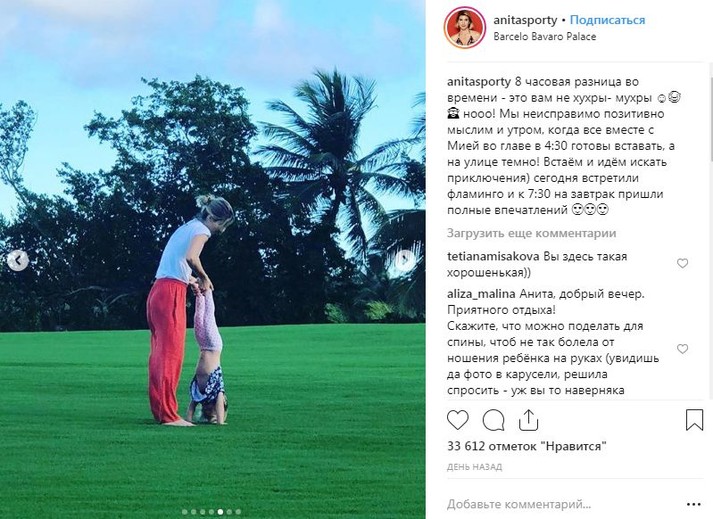Follow via the Подписаться link
The image size is (713, 519).
[x=607, y=20]
